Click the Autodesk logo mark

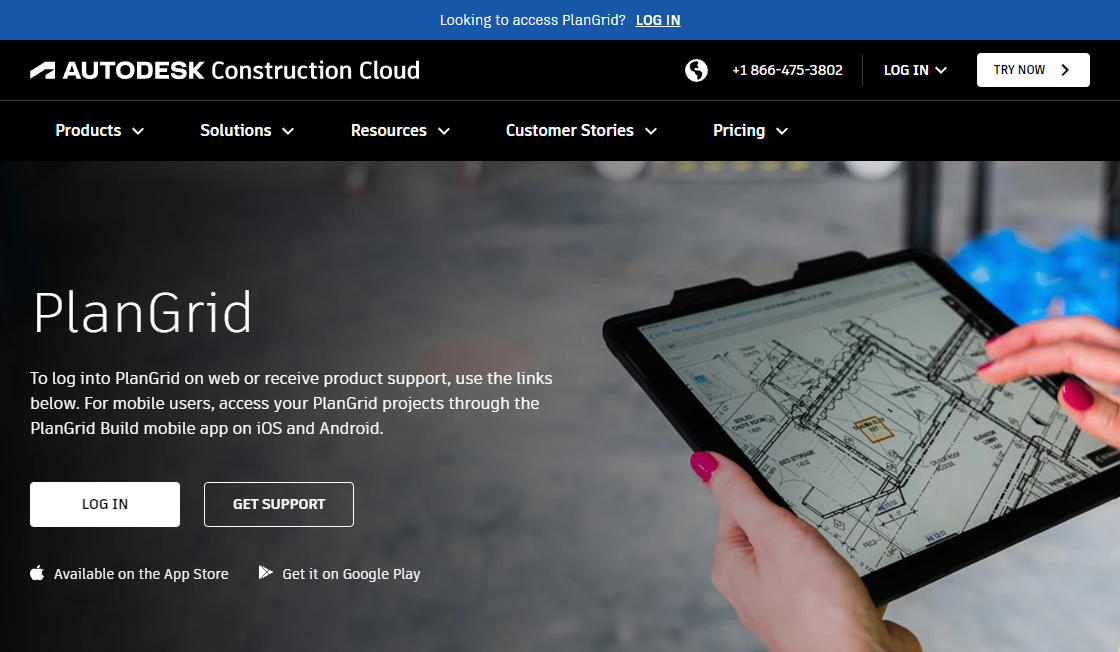click(x=42, y=70)
